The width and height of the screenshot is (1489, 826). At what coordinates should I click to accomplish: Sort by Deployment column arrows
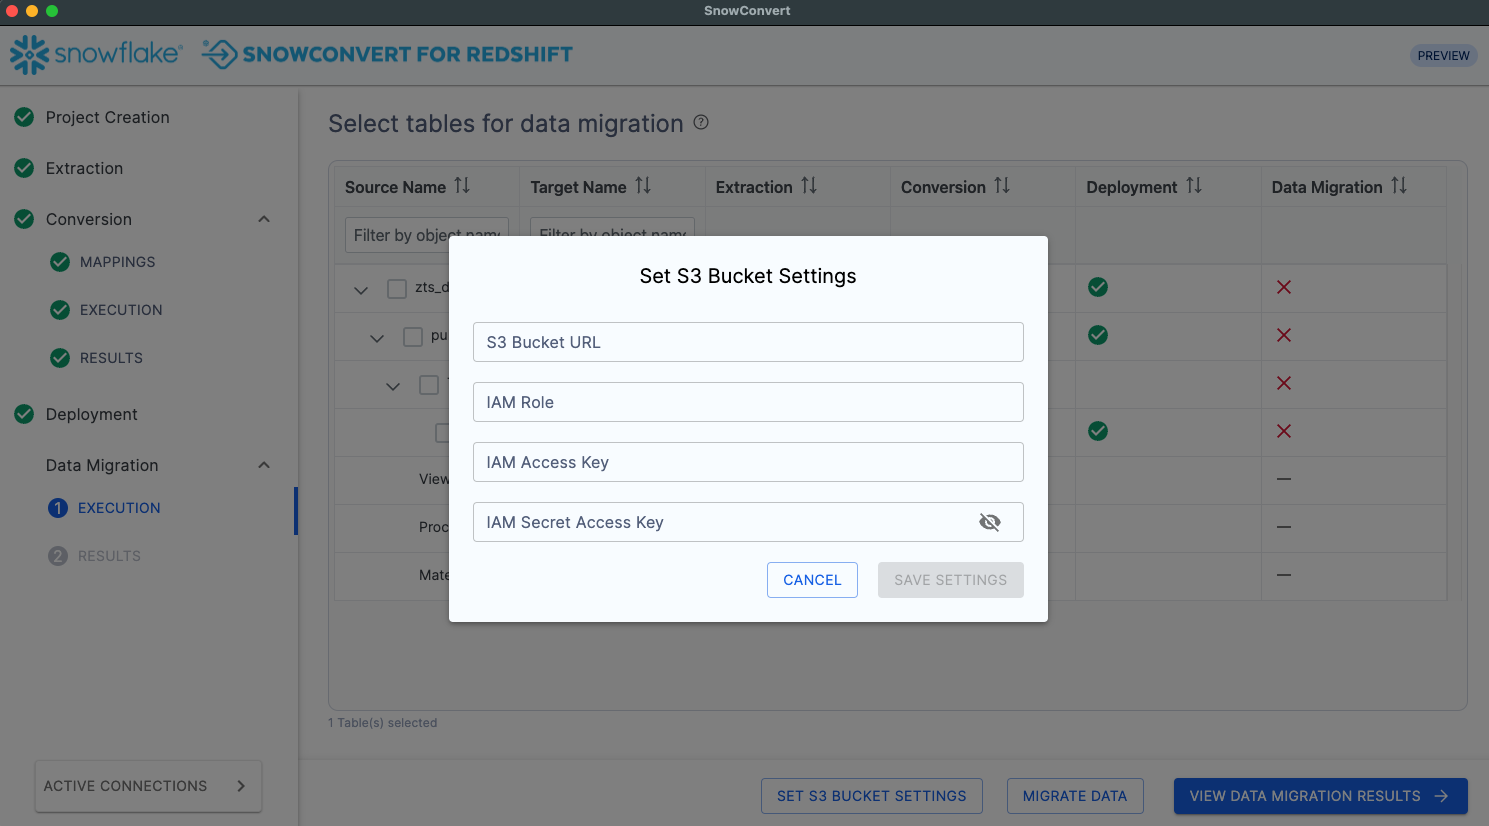click(x=1194, y=186)
